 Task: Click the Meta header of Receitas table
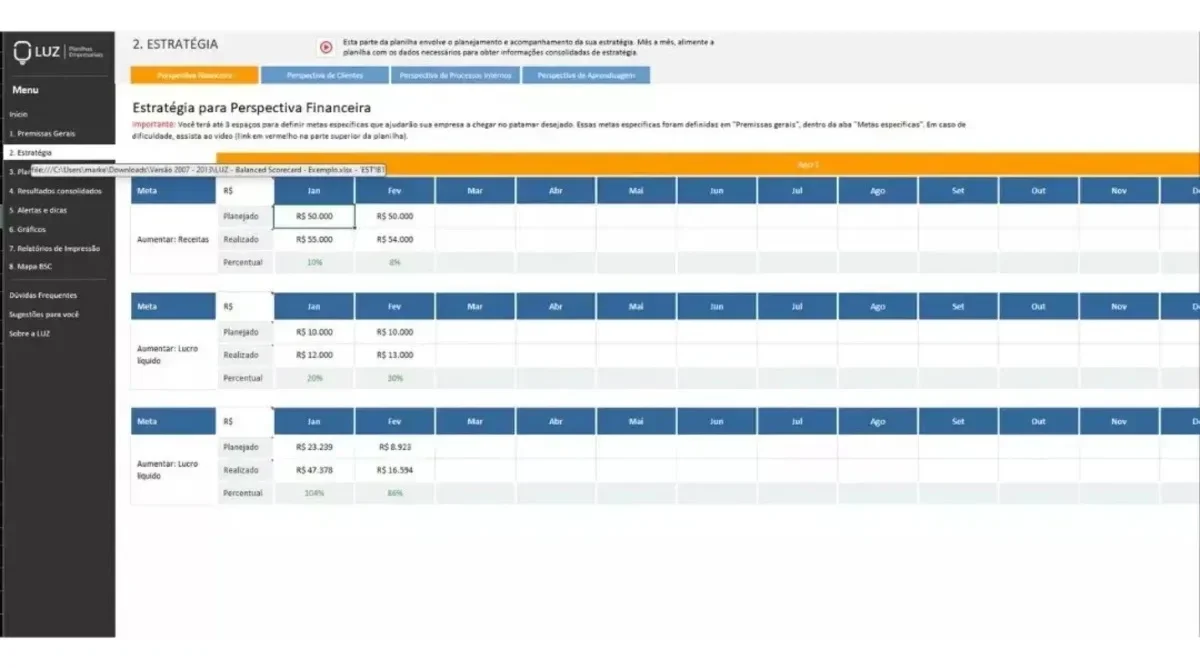(173, 190)
